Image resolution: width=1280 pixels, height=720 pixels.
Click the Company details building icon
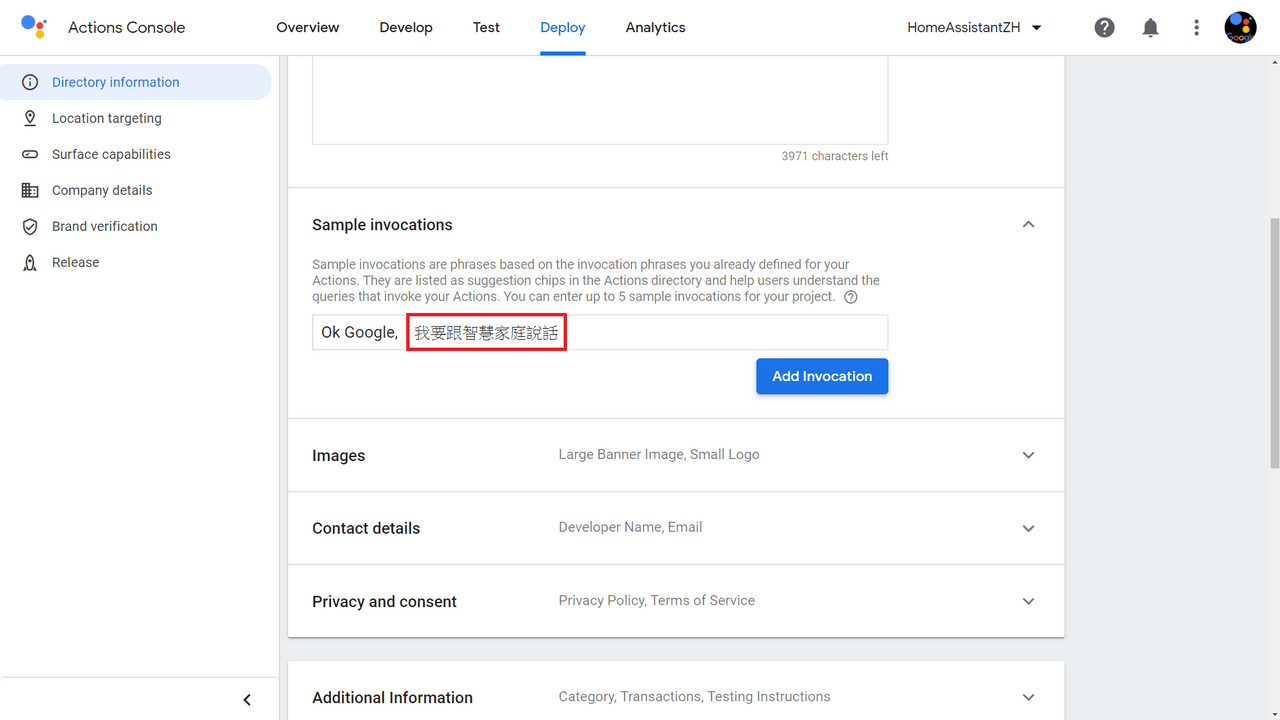point(30,190)
